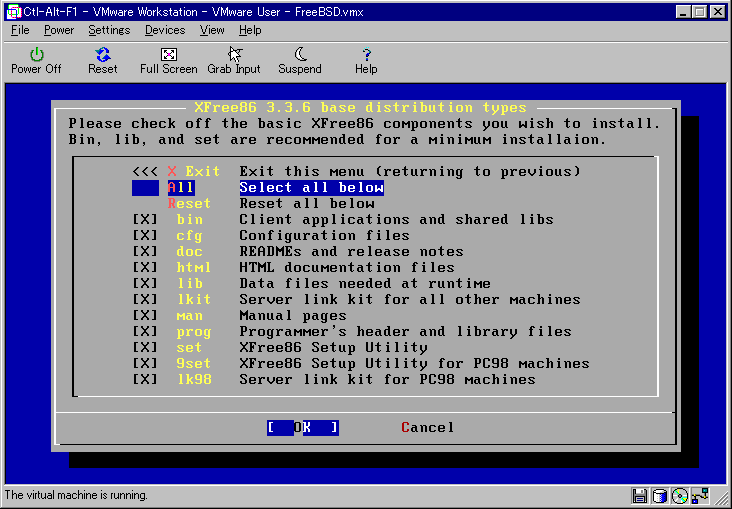Switch VM to Full Screen
The height and width of the screenshot is (509, 732).
[169, 61]
